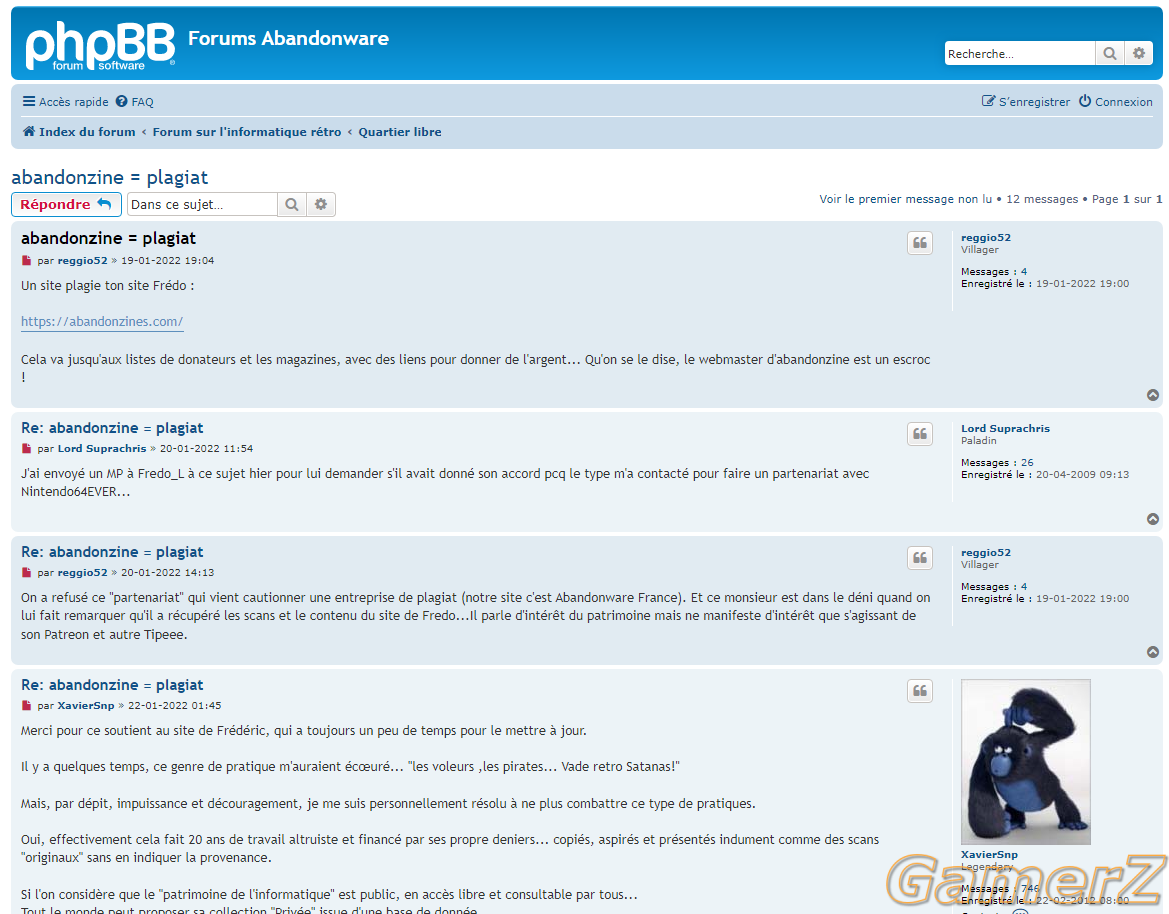This screenshot has height=914, width=1169.
Task: Quote Lord Suprachris's post
Action: 920,434
